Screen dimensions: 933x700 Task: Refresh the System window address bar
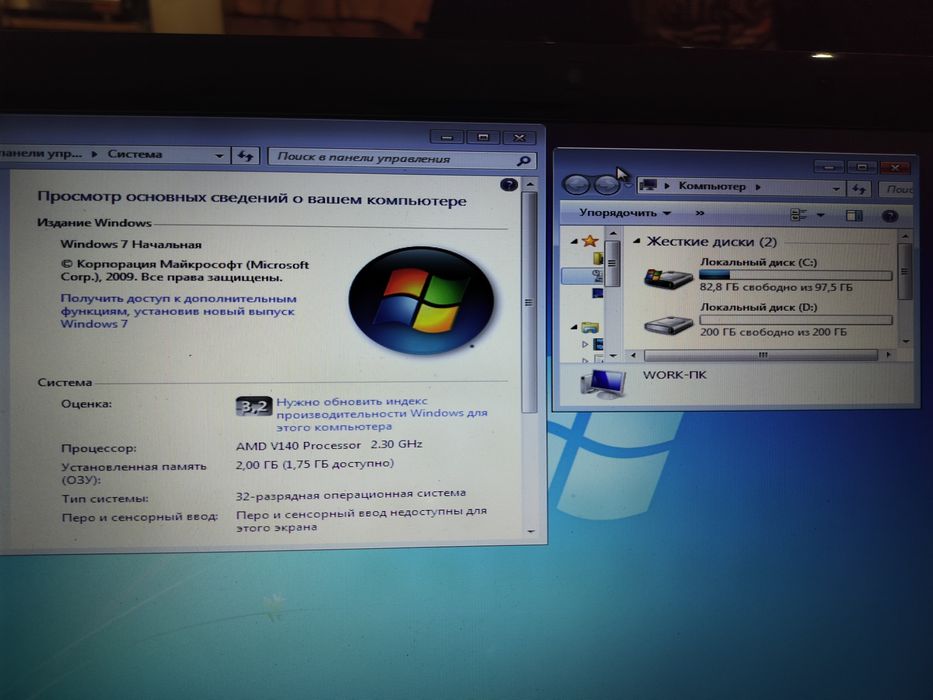[246, 156]
